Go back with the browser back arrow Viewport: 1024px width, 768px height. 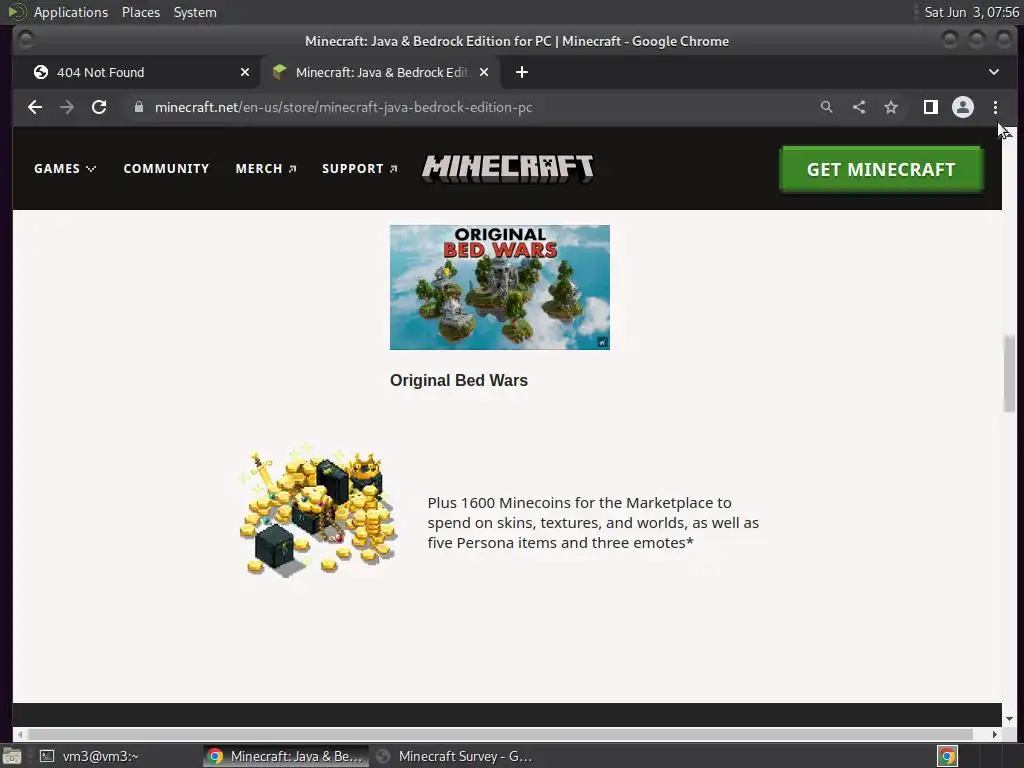35,107
